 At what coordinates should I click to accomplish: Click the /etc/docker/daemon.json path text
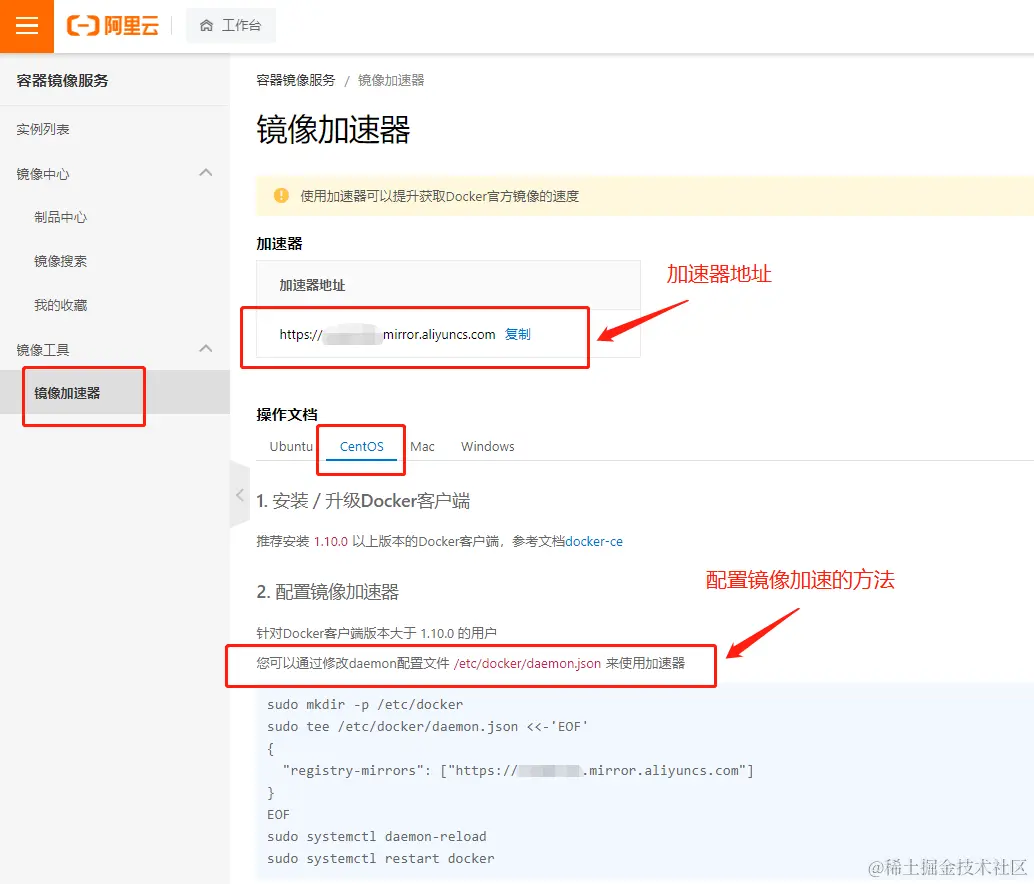(527, 663)
